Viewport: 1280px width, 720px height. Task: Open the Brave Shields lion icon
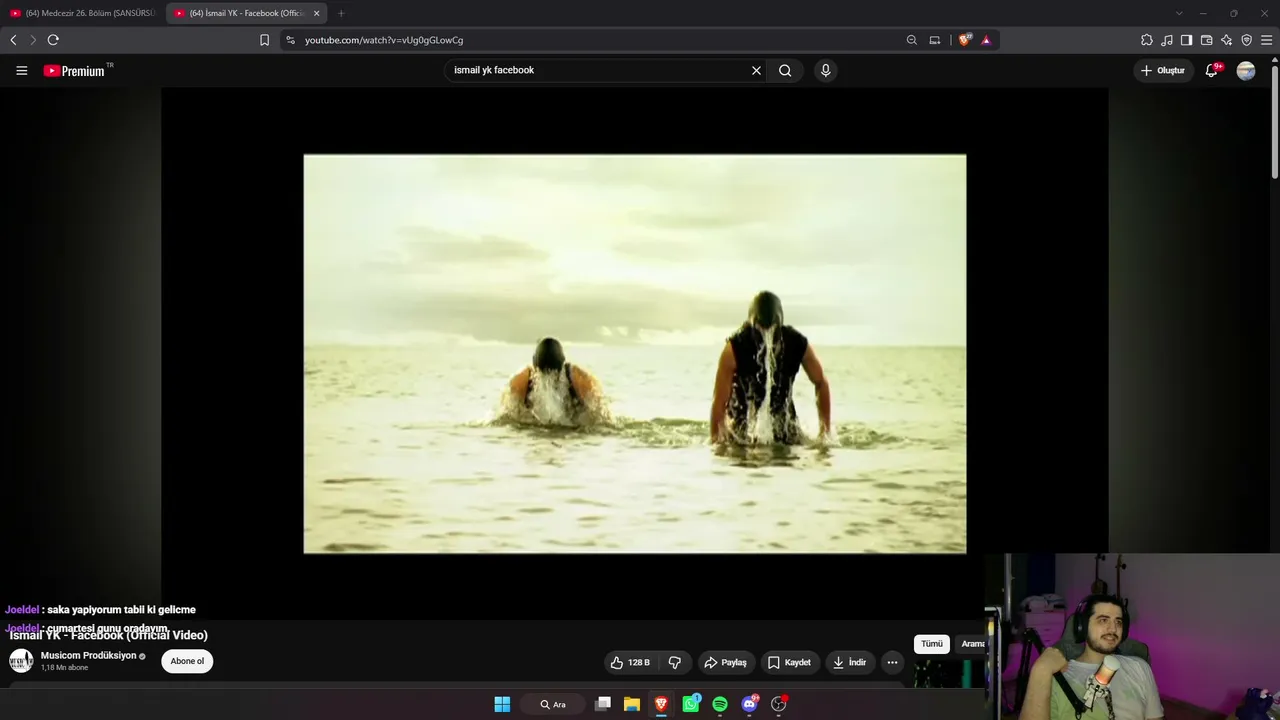[x=965, y=40]
